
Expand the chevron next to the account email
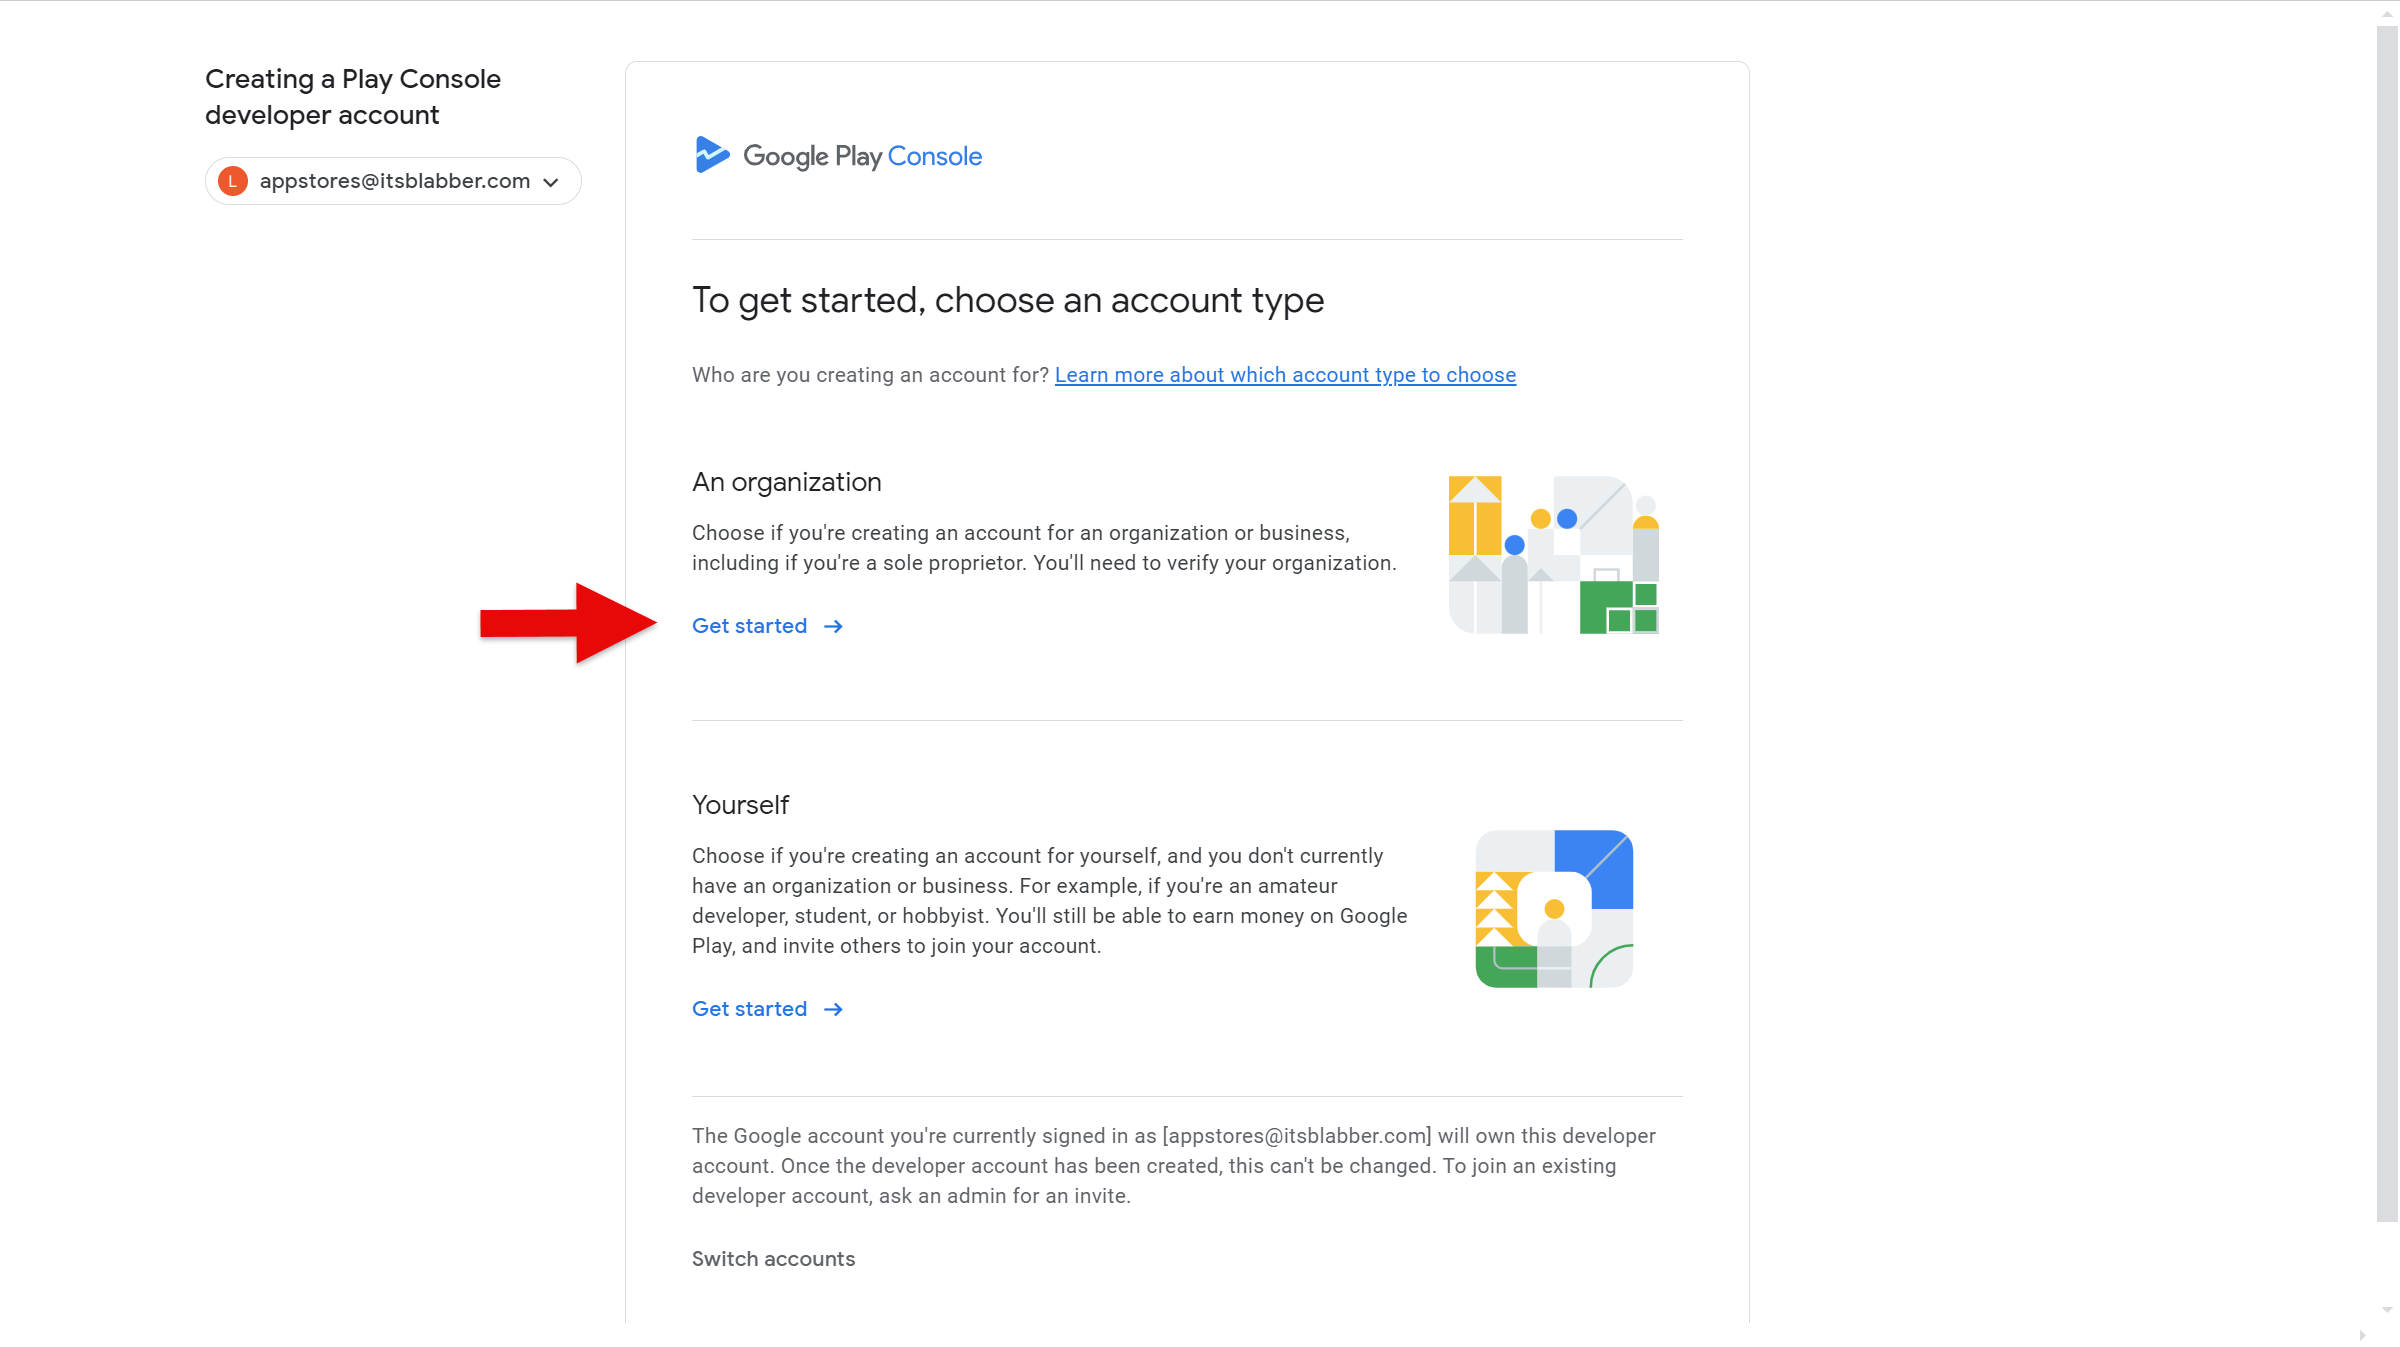coord(549,182)
